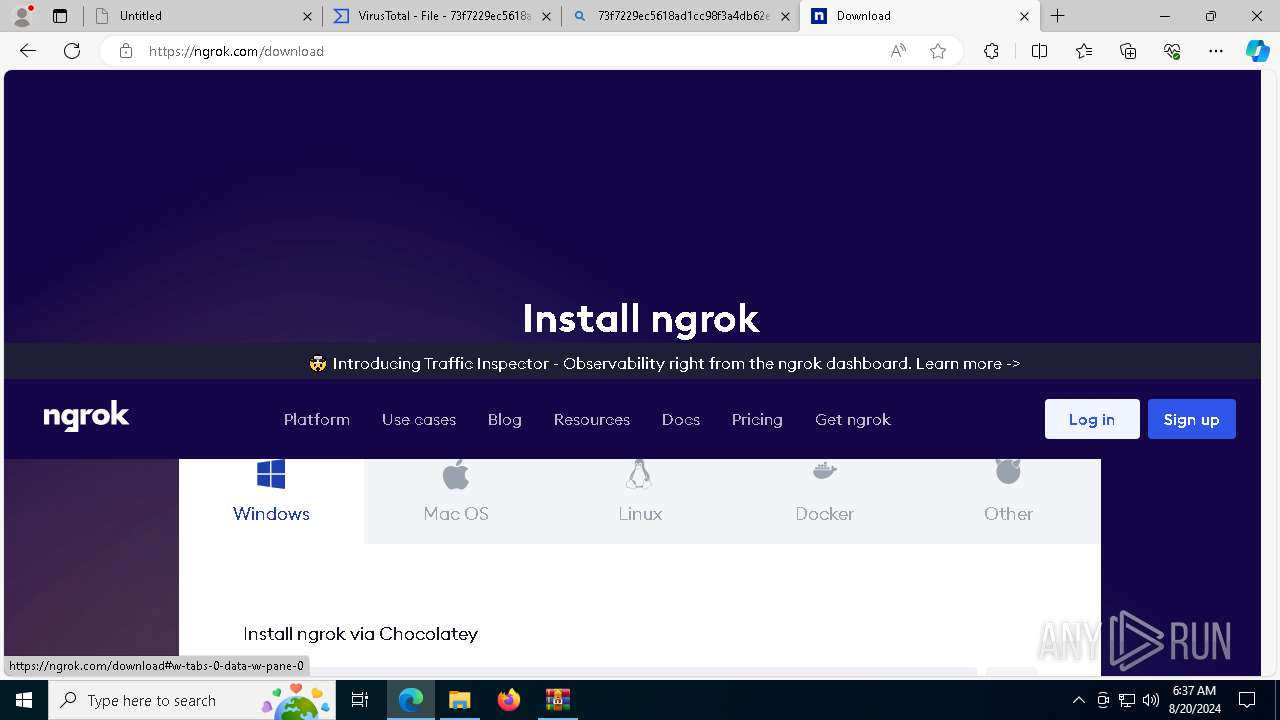The height and width of the screenshot is (720, 1280).
Task: Select the Linux tab label
Action: click(640, 513)
